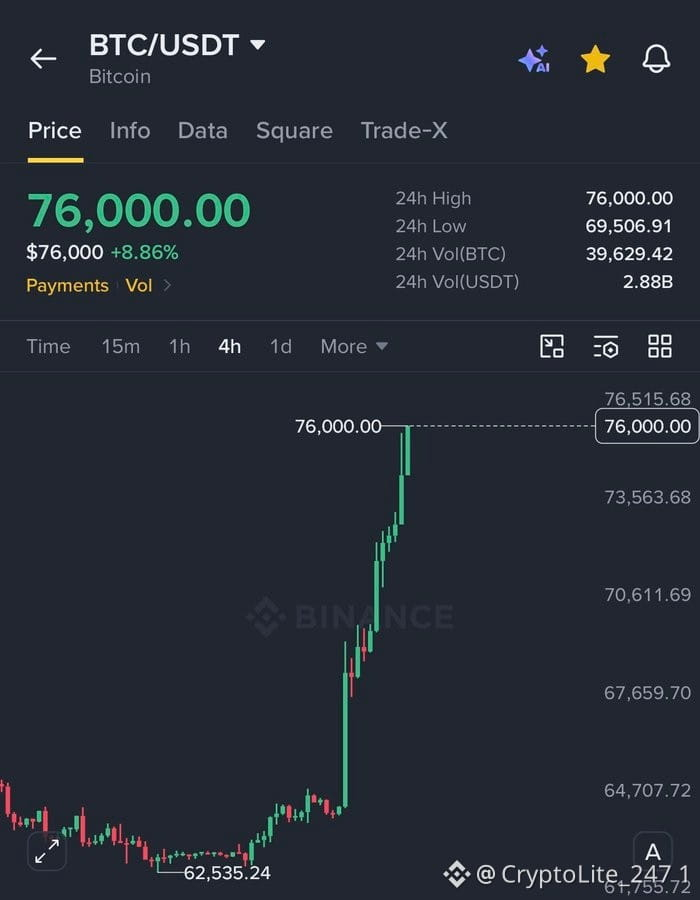The height and width of the screenshot is (900, 700).
Task: Select the Time line chart option
Action: [x=48, y=346]
